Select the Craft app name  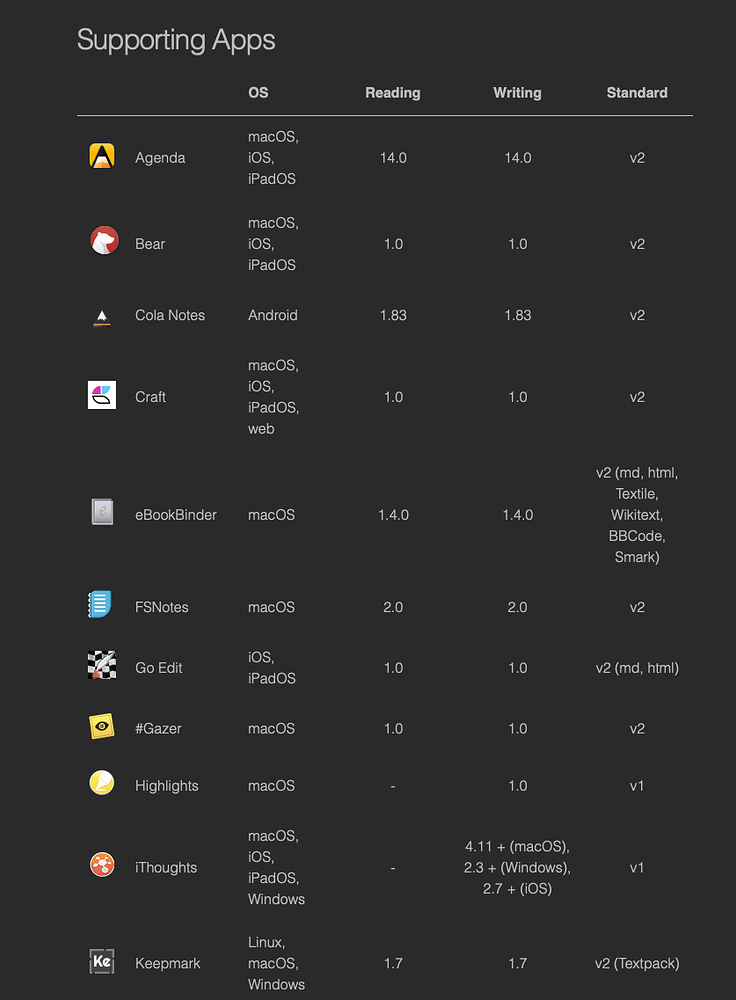[150, 397]
